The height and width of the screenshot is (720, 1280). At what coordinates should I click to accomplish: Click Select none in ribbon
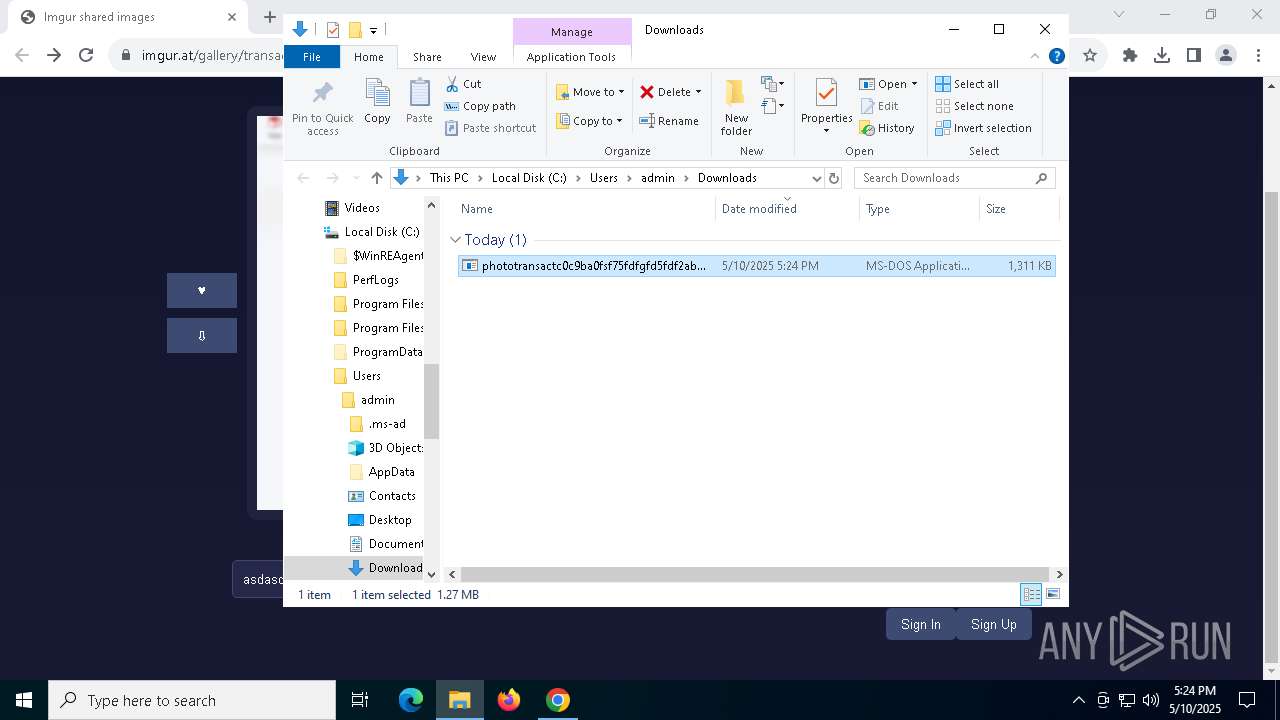pos(974,106)
